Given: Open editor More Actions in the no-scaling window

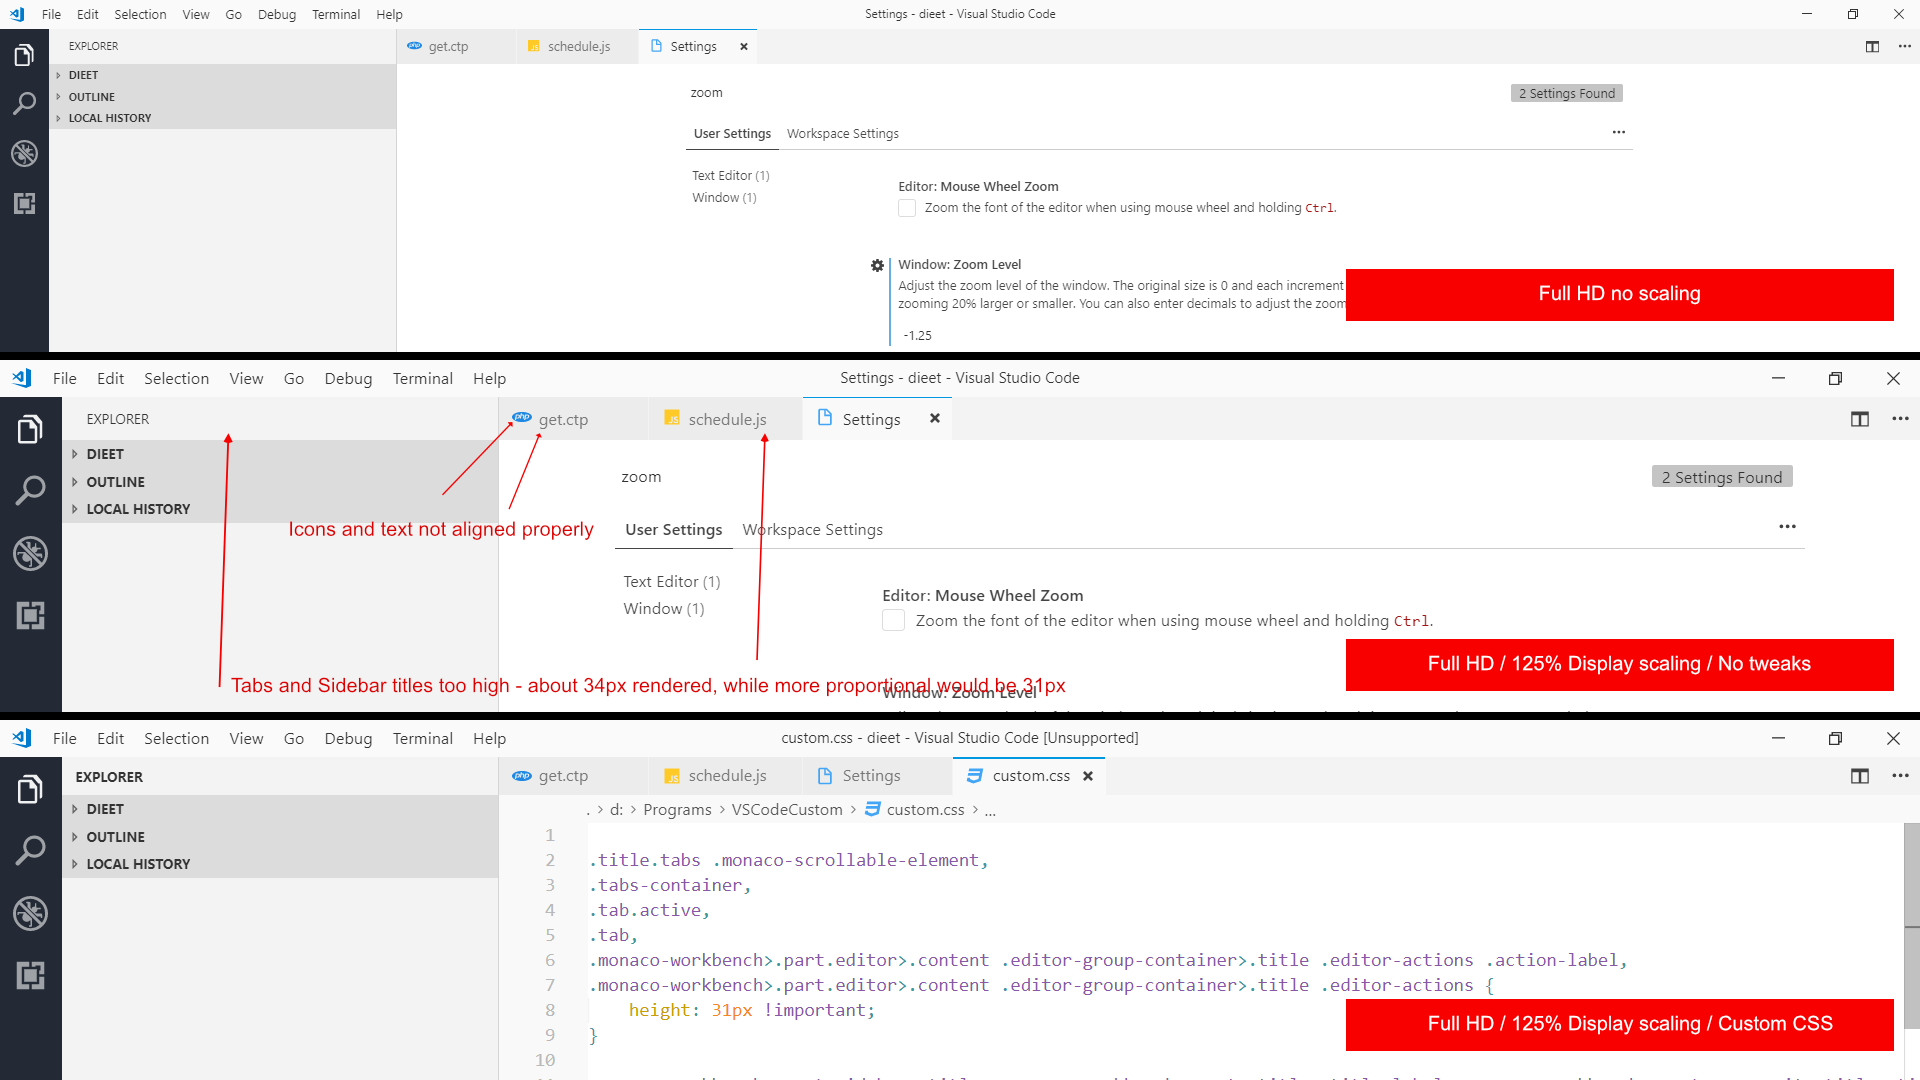Looking at the screenshot, I should click(x=1904, y=46).
